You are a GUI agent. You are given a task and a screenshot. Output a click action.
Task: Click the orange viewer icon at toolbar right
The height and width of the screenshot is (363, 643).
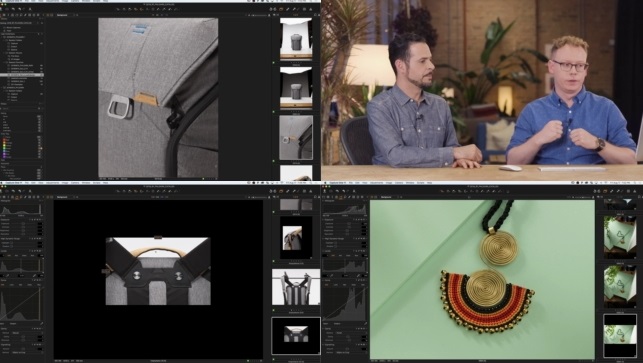[x=281, y=8]
